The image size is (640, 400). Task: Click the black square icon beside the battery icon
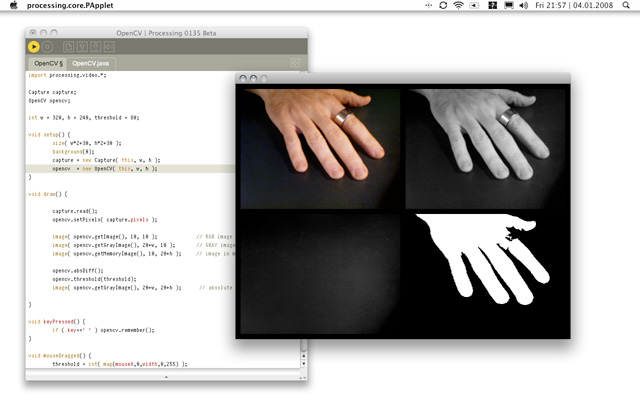[x=493, y=5]
